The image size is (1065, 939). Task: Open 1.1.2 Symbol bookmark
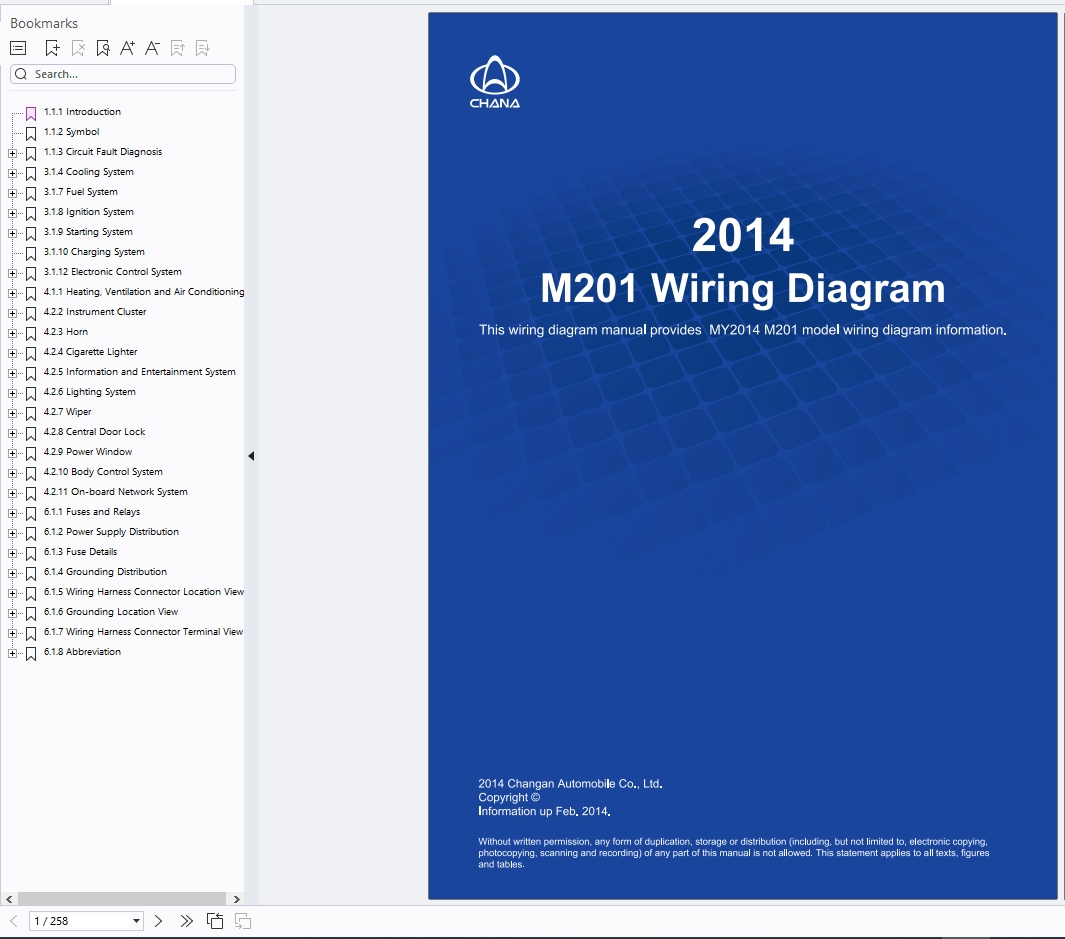(71, 132)
